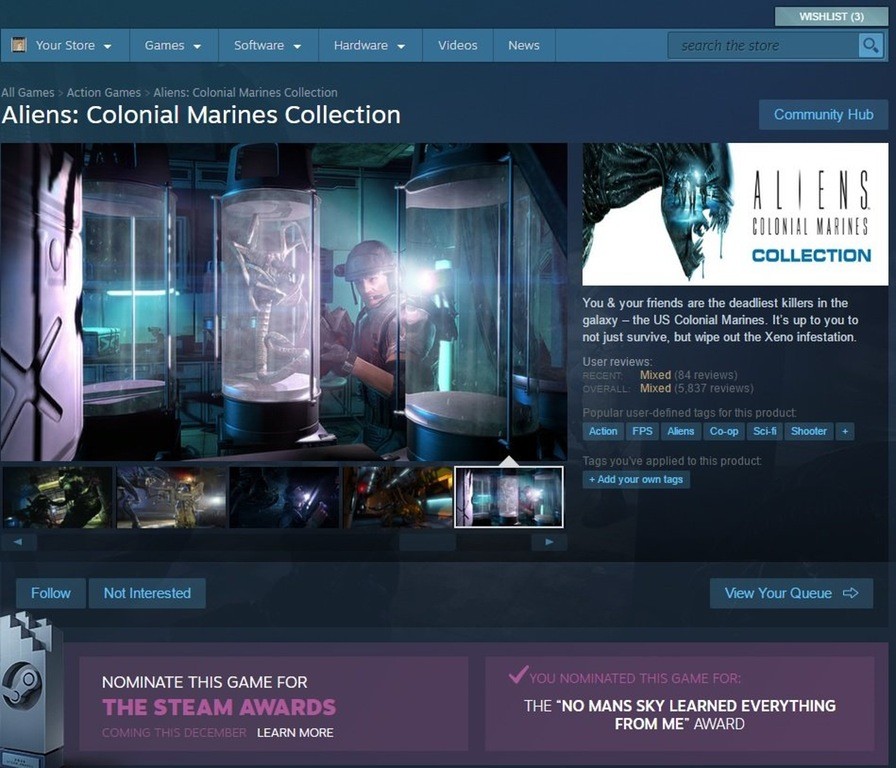Expand the Games dropdown menu

[x=173, y=45]
